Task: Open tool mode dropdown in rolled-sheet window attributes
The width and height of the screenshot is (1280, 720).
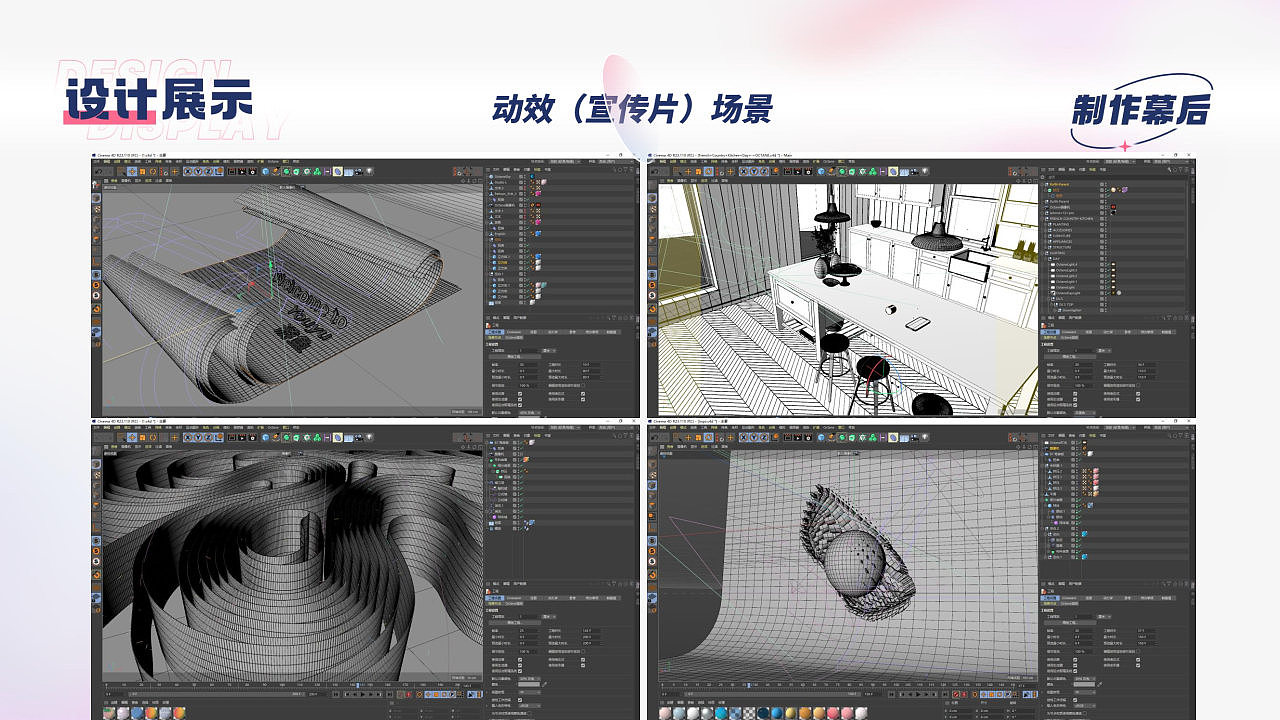Action: [x=549, y=351]
